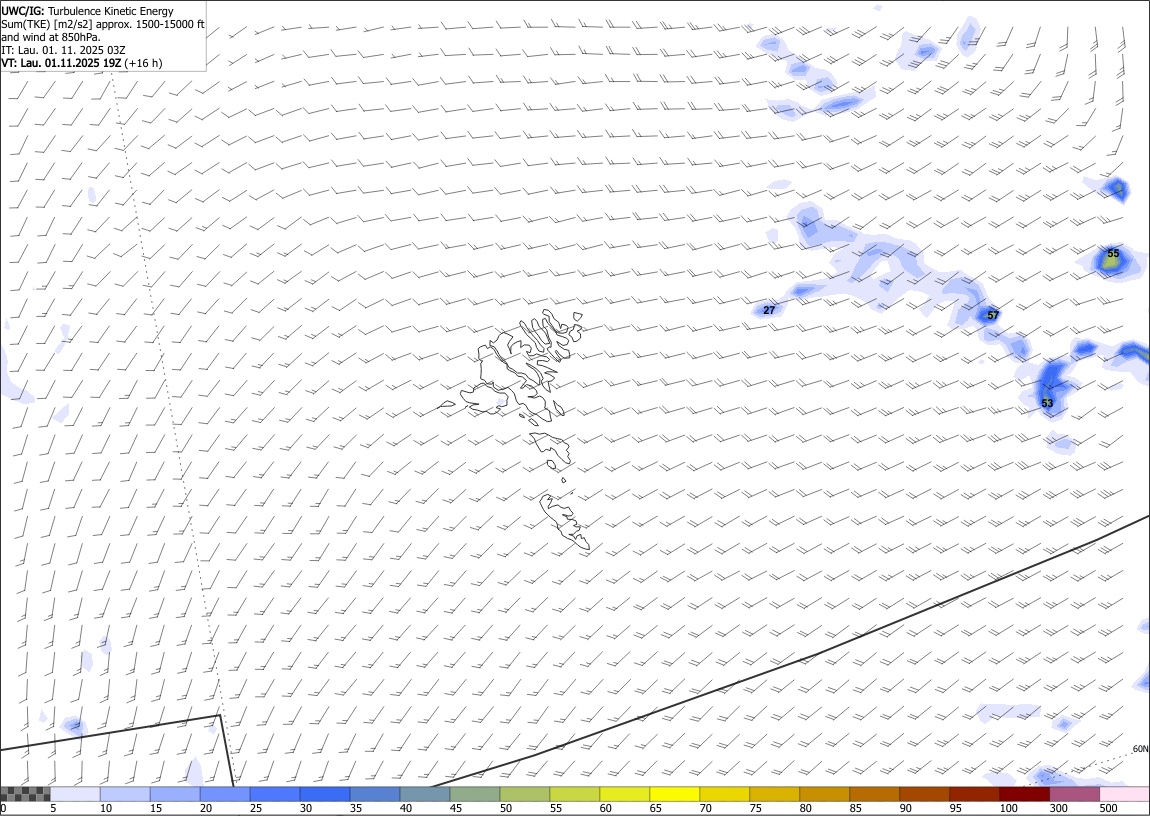
Task: Click the TKE value label "53"
Action: click(1047, 403)
